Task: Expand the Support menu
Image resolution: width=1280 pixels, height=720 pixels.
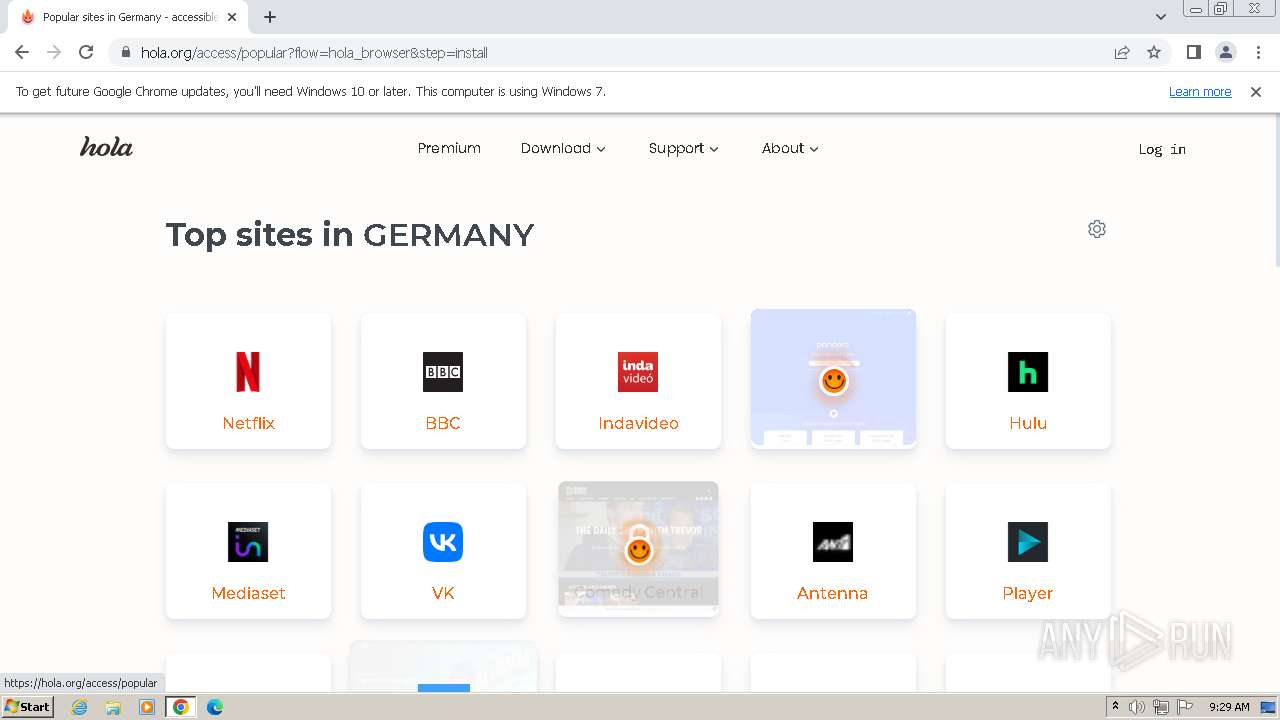Action: pos(683,148)
